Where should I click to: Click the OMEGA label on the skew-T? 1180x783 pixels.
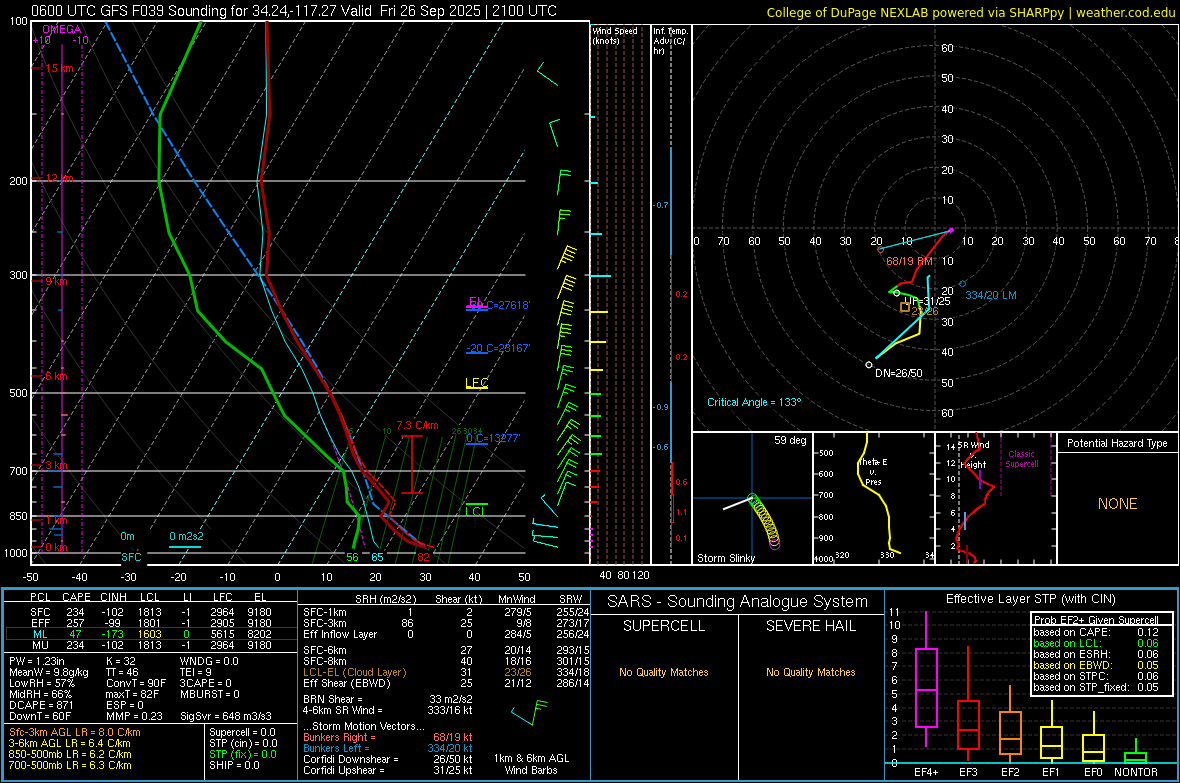coord(62,29)
